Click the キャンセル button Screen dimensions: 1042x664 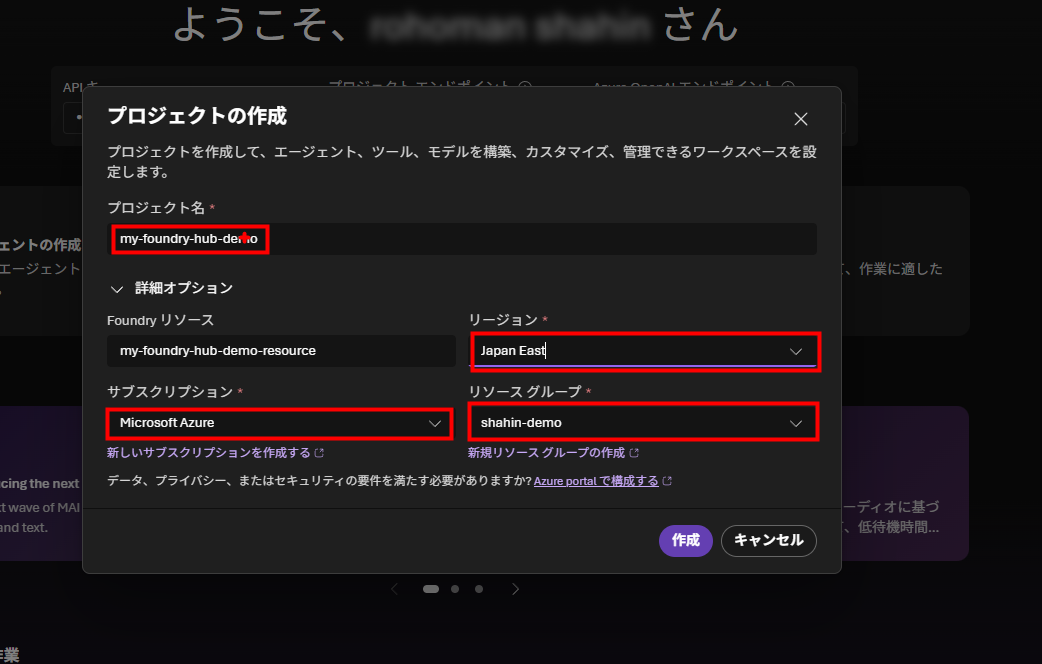point(769,540)
